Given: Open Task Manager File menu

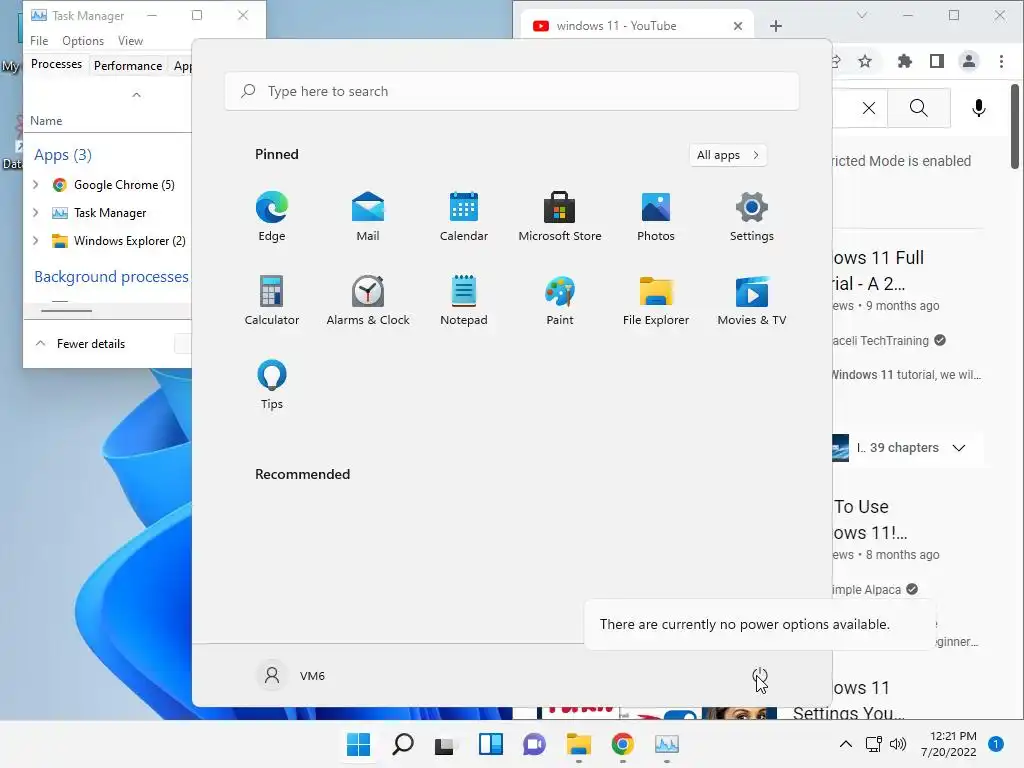Looking at the screenshot, I should pyautogui.click(x=39, y=40).
